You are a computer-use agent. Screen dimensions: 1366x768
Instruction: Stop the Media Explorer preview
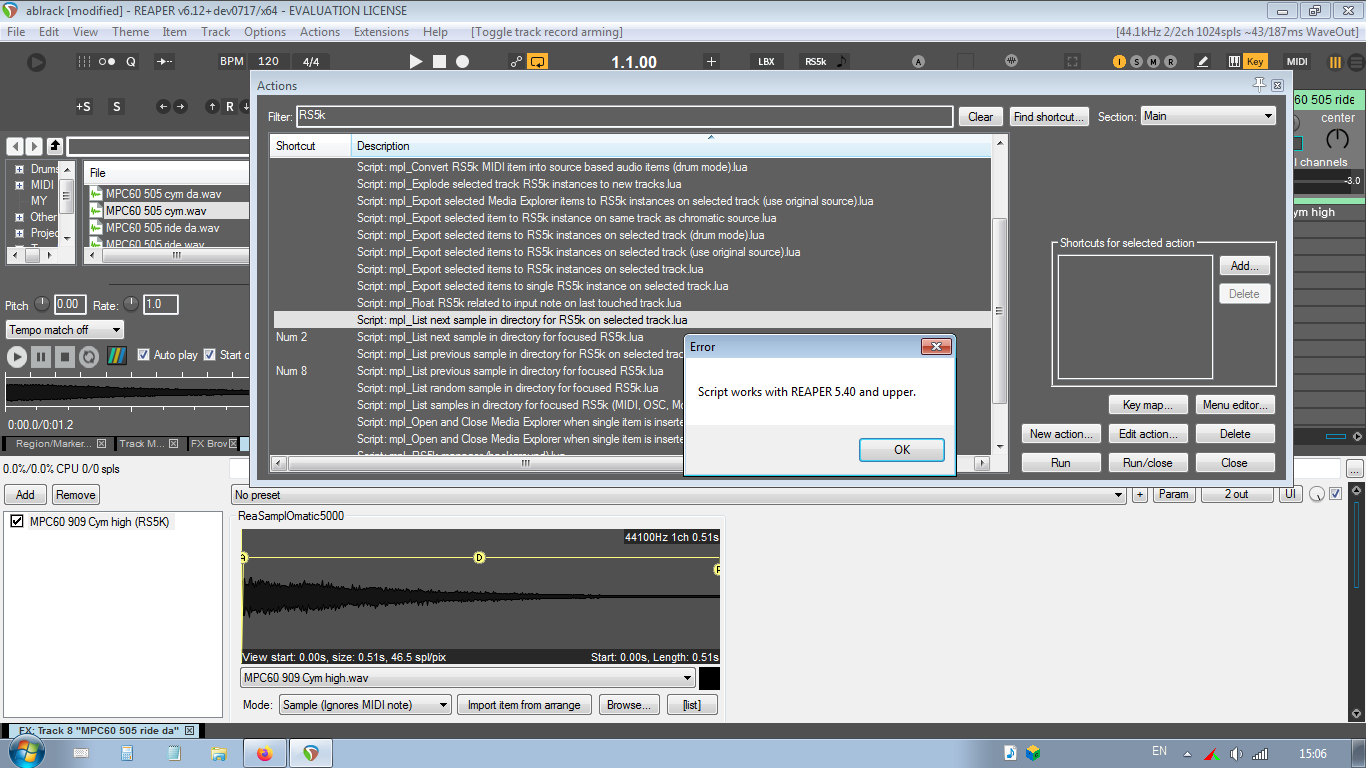tap(65, 356)
